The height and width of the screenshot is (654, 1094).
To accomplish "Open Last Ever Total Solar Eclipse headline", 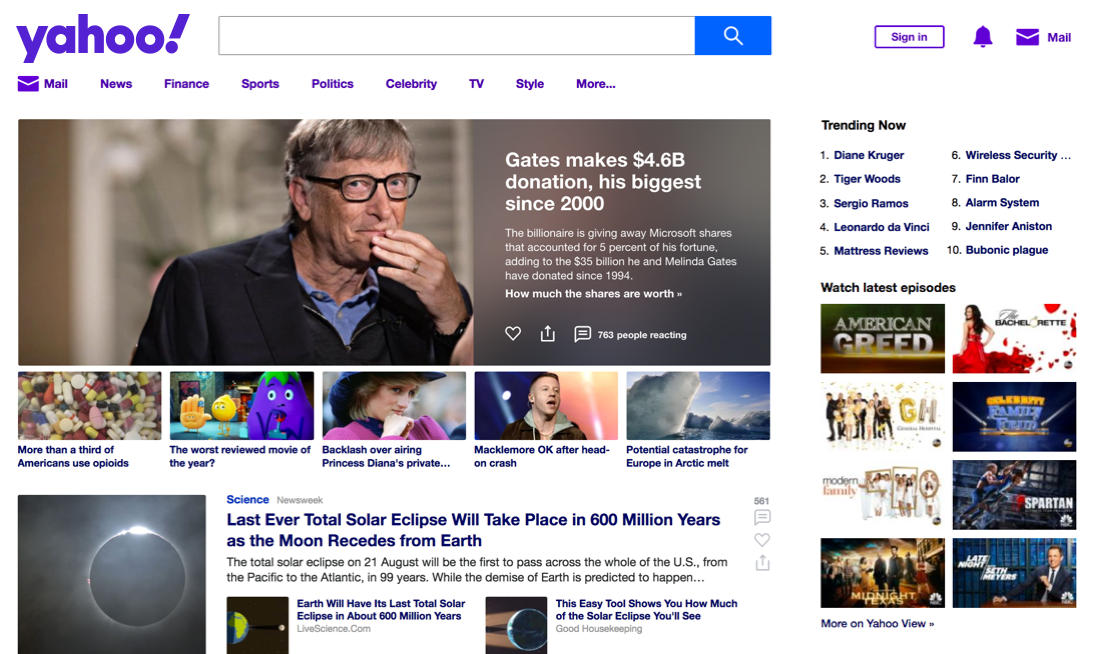I will 473,530.
